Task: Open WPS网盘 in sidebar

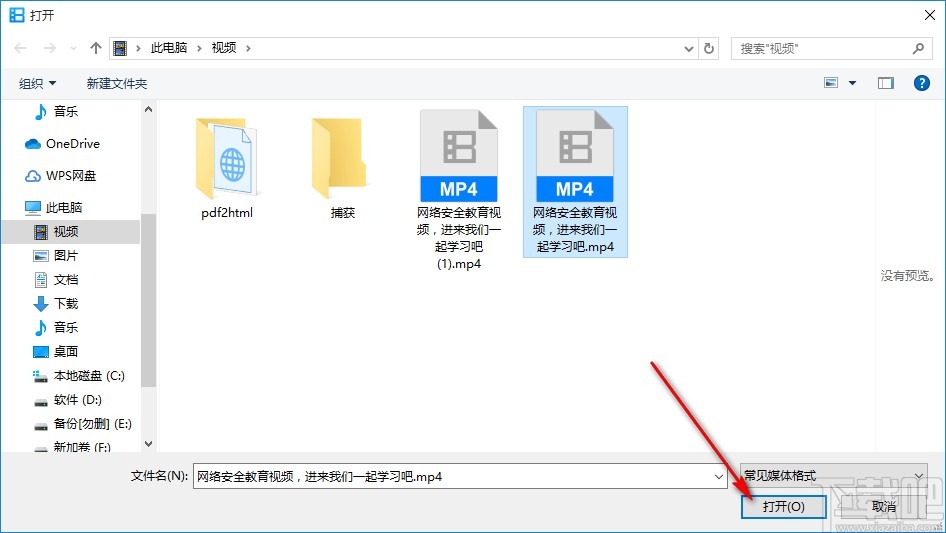Action: coord(60,176)
